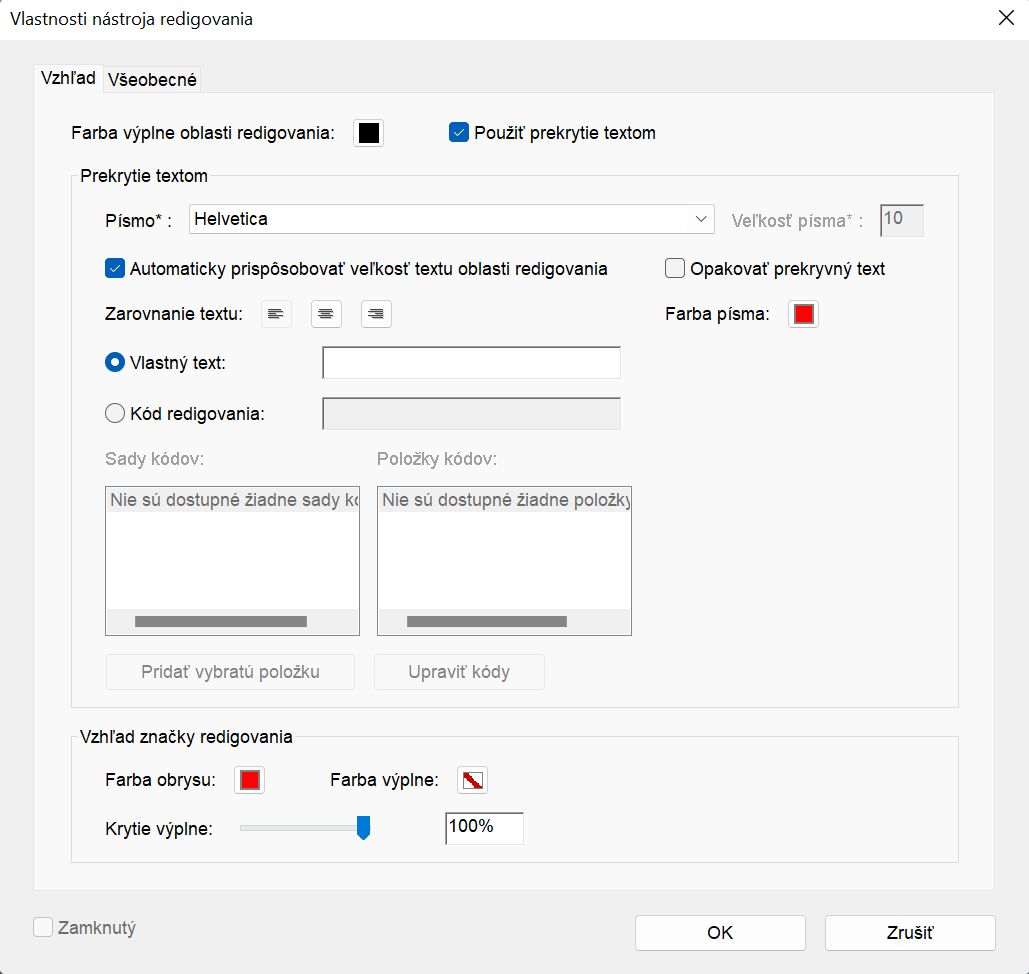Click the center text alignment icon
Viewport: 1029px width, 974px height.
pos(326,315)
